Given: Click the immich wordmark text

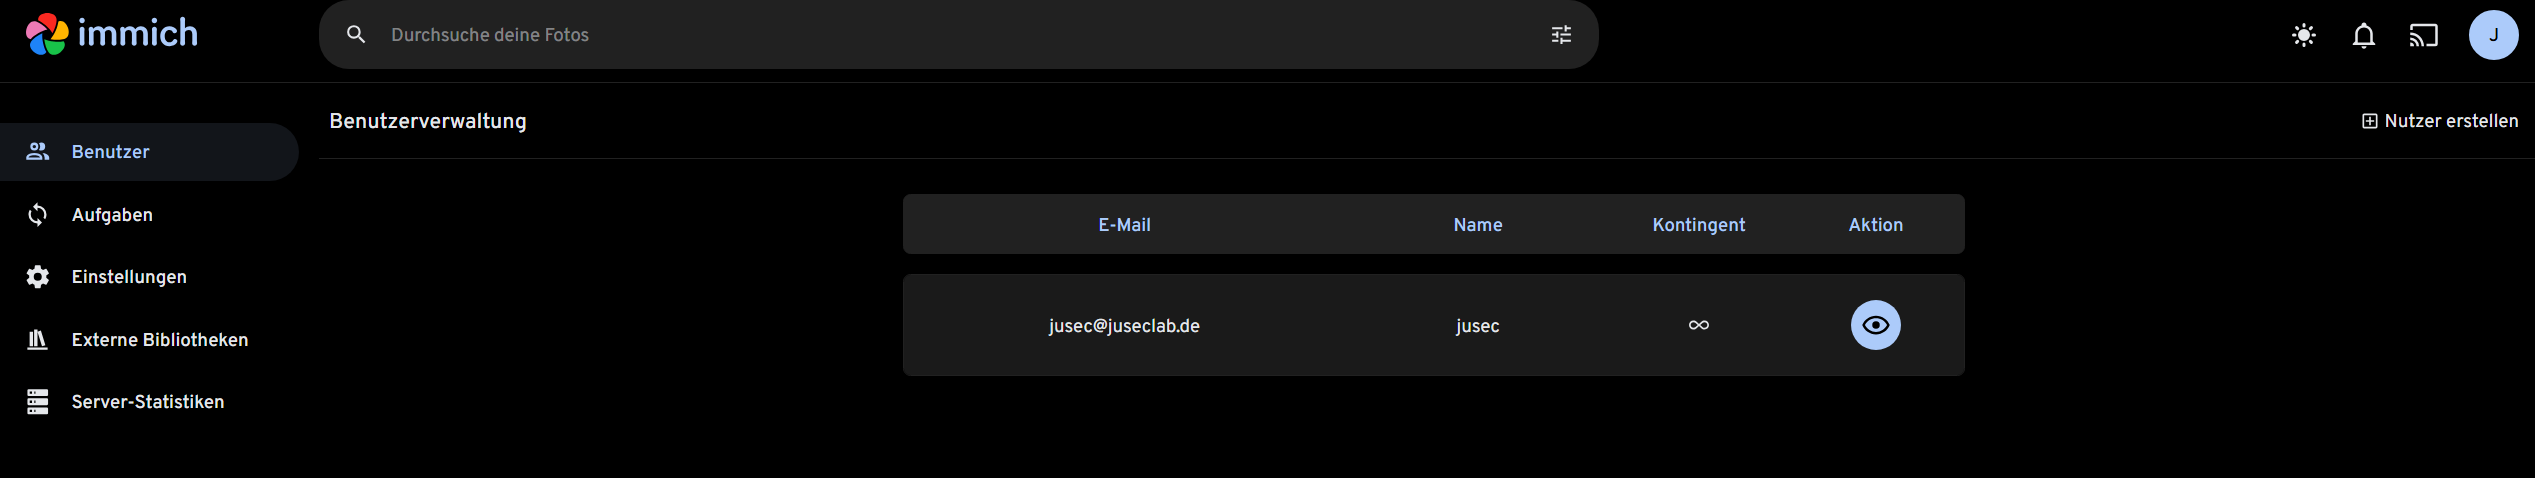Looking at the screenshot, I should click(x=138, y=34).
